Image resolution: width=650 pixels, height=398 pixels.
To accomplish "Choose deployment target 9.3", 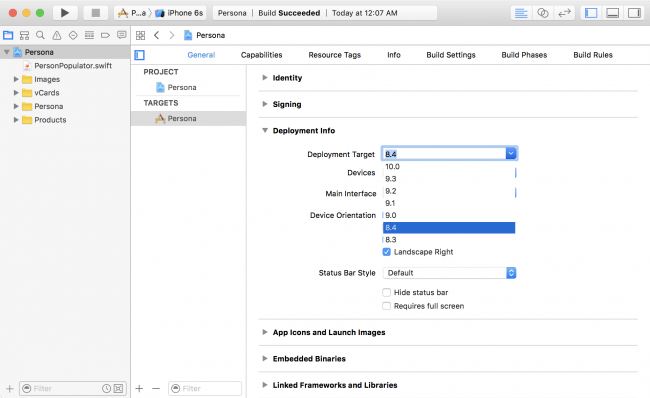I will [x=449, y=179].
